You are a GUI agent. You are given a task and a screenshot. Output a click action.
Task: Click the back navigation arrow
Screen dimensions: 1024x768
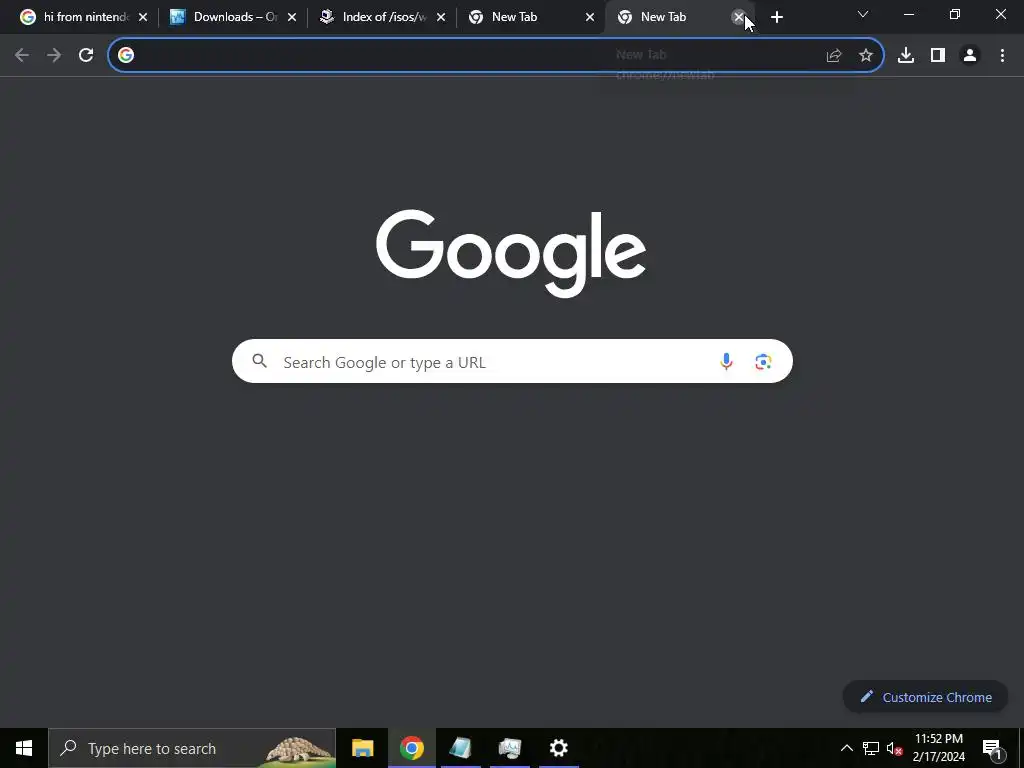click(22, 56)
